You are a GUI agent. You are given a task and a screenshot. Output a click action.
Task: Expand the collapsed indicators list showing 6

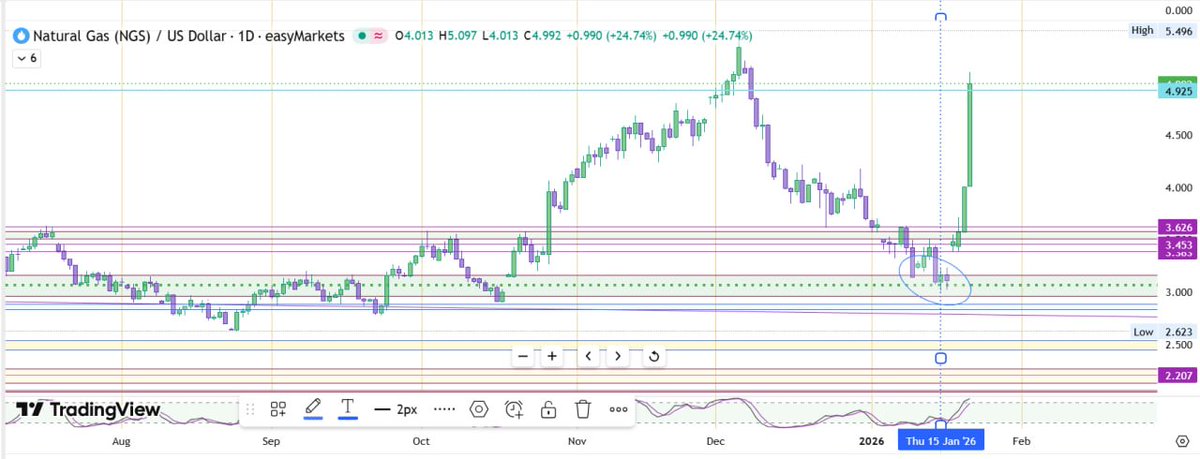27,59
